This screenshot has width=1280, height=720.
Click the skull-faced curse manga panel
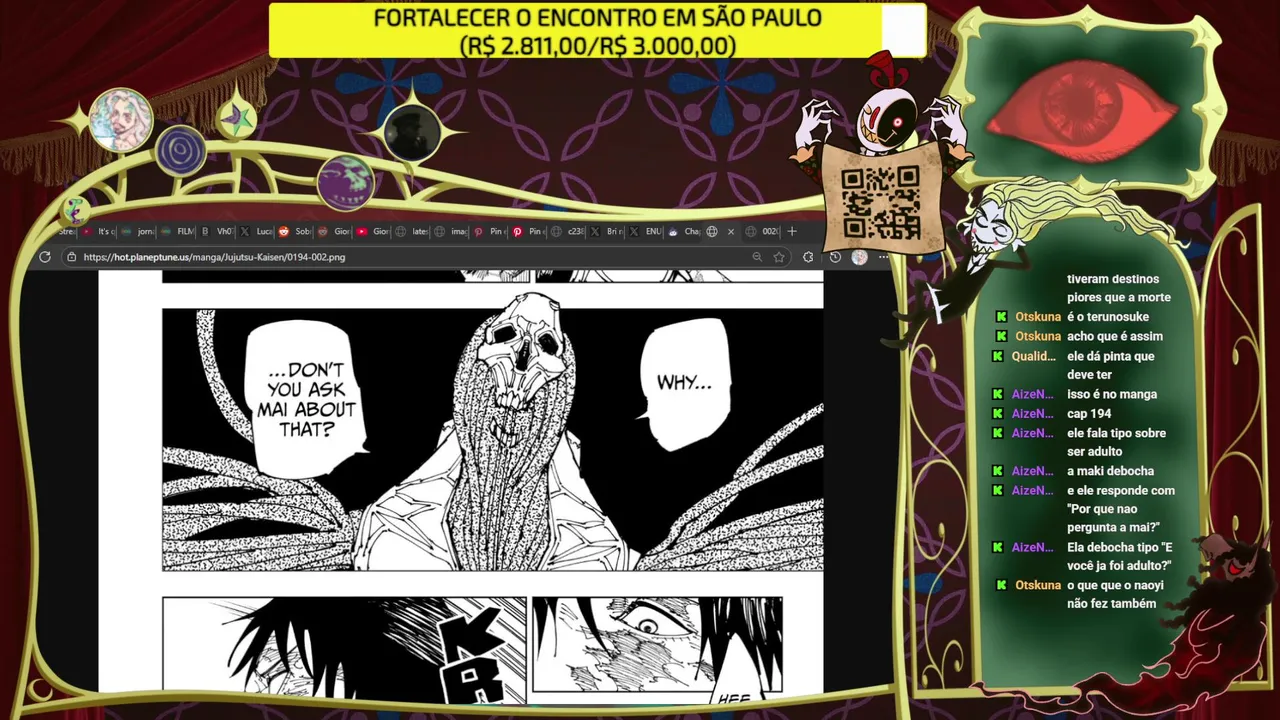click(493, 439)
